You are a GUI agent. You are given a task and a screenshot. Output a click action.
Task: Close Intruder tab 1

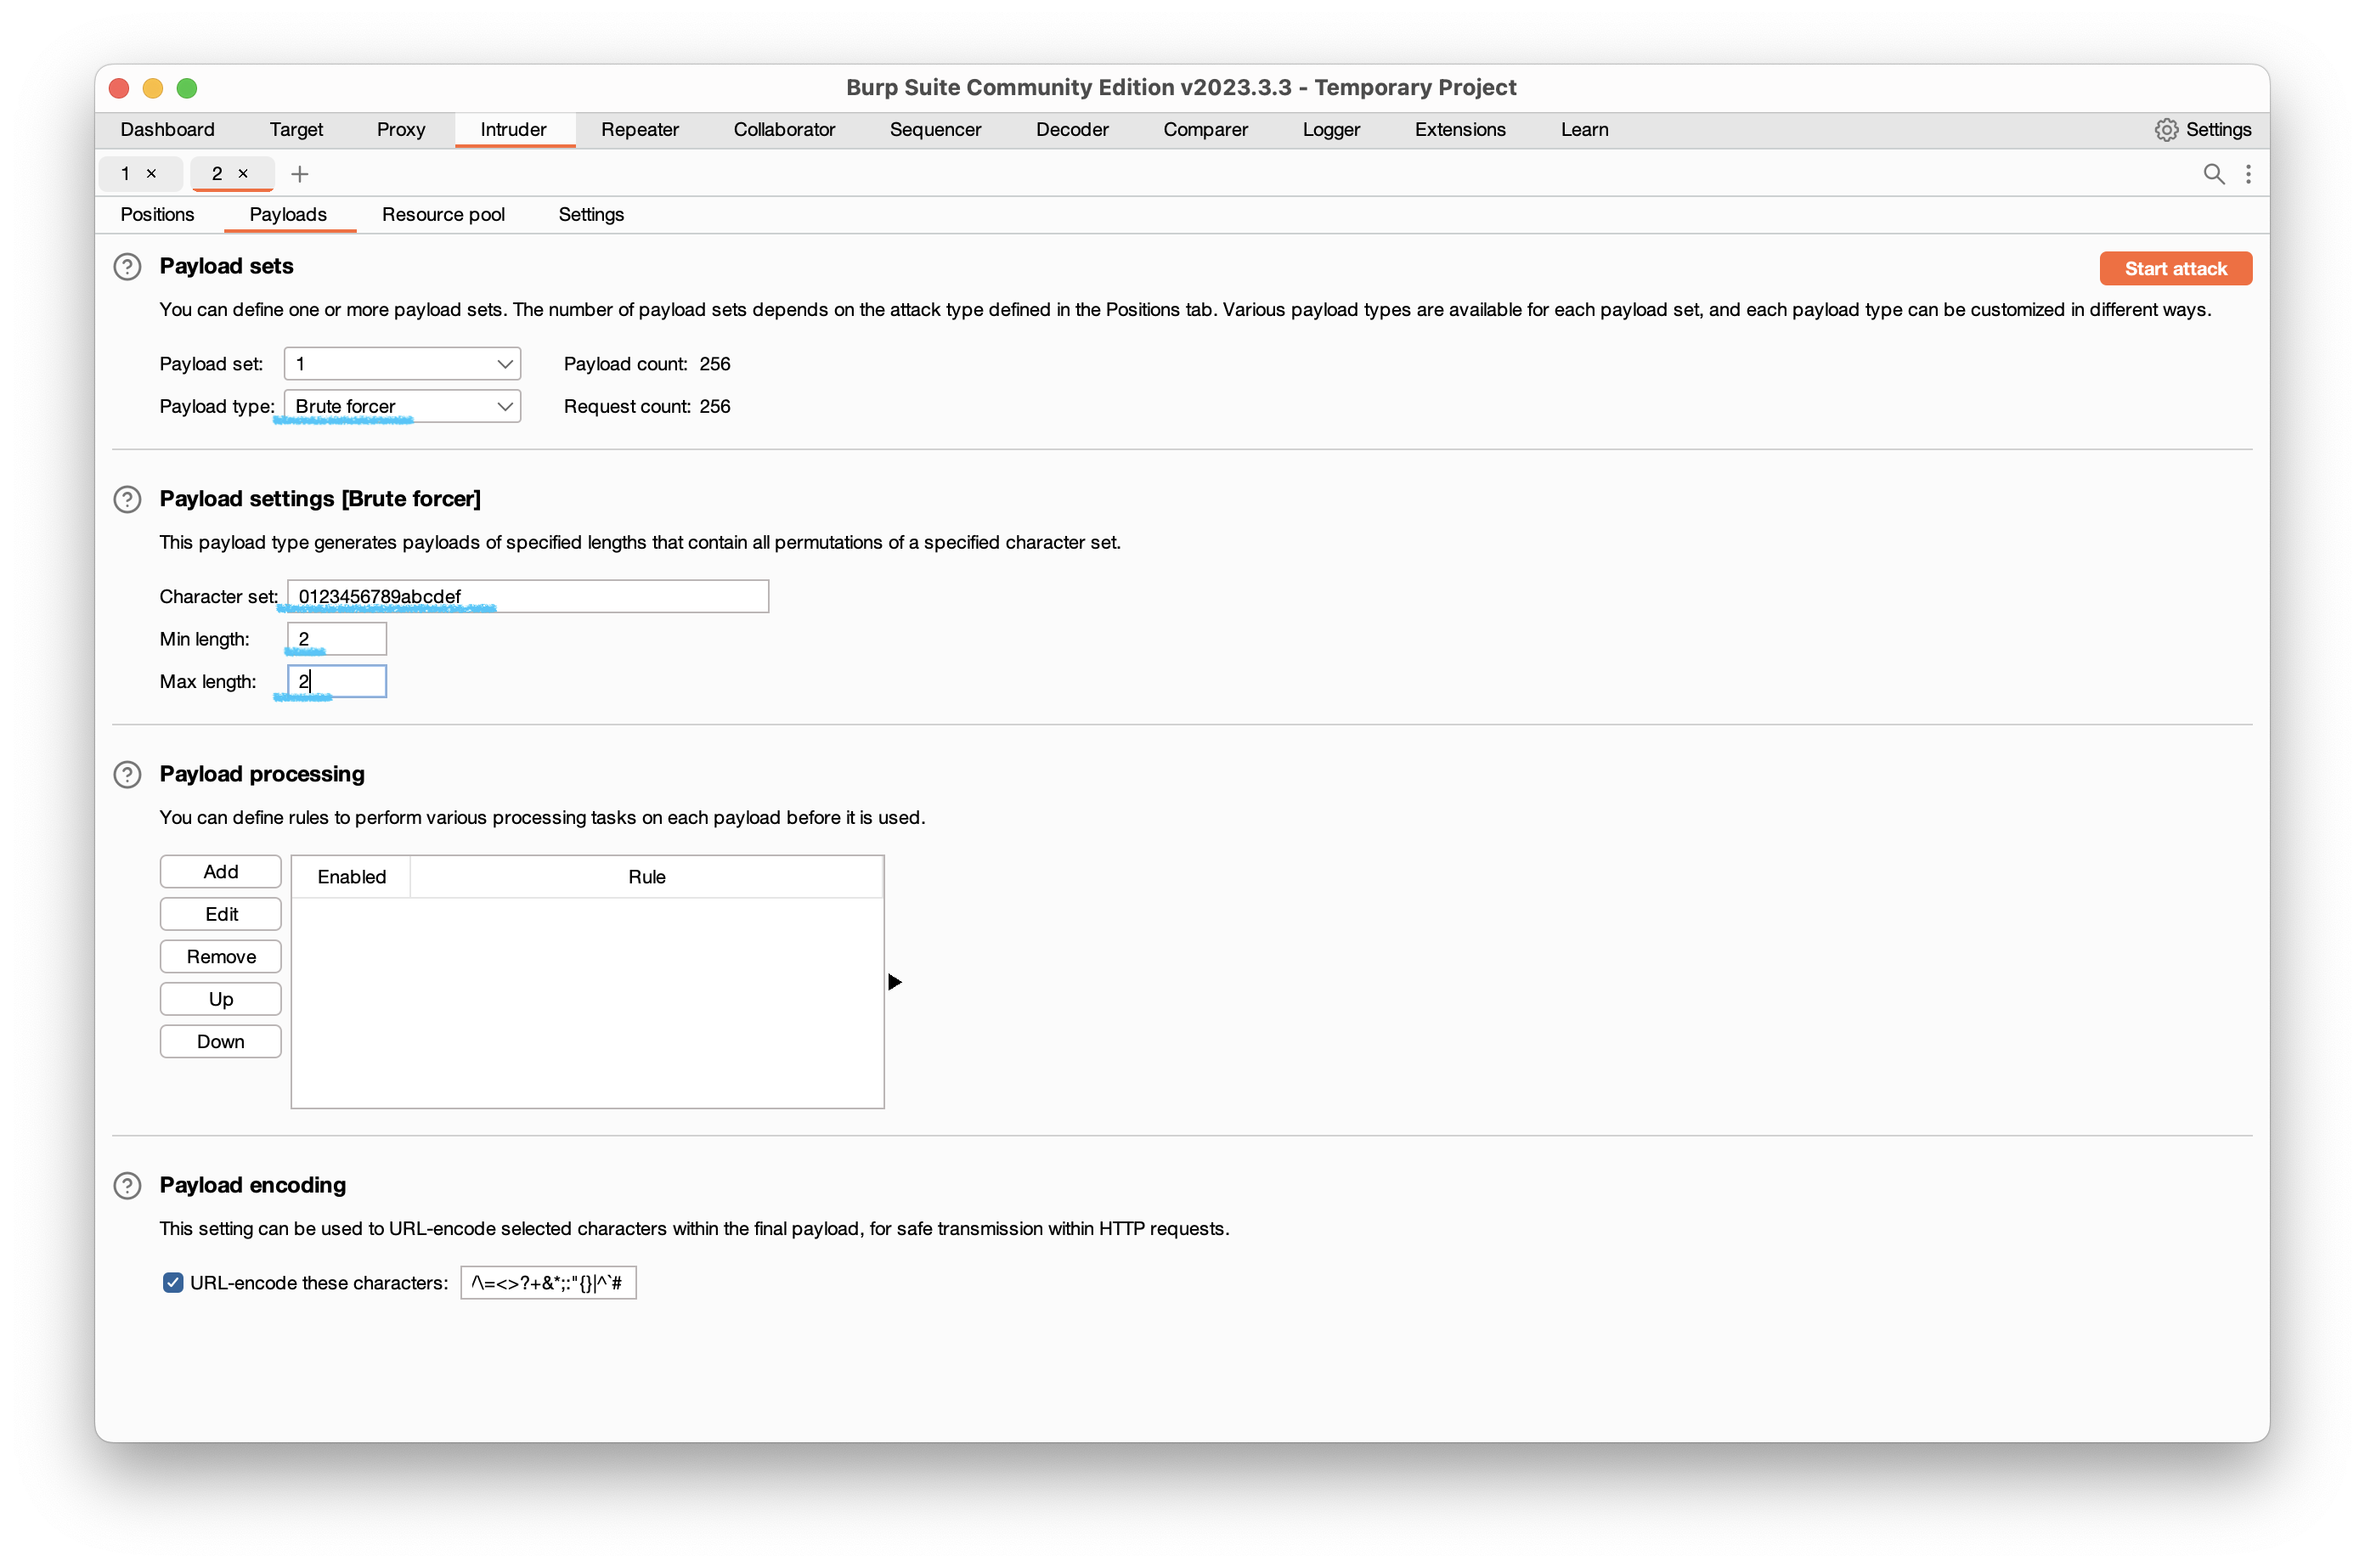pyautogui.click(x=152, y=174)
